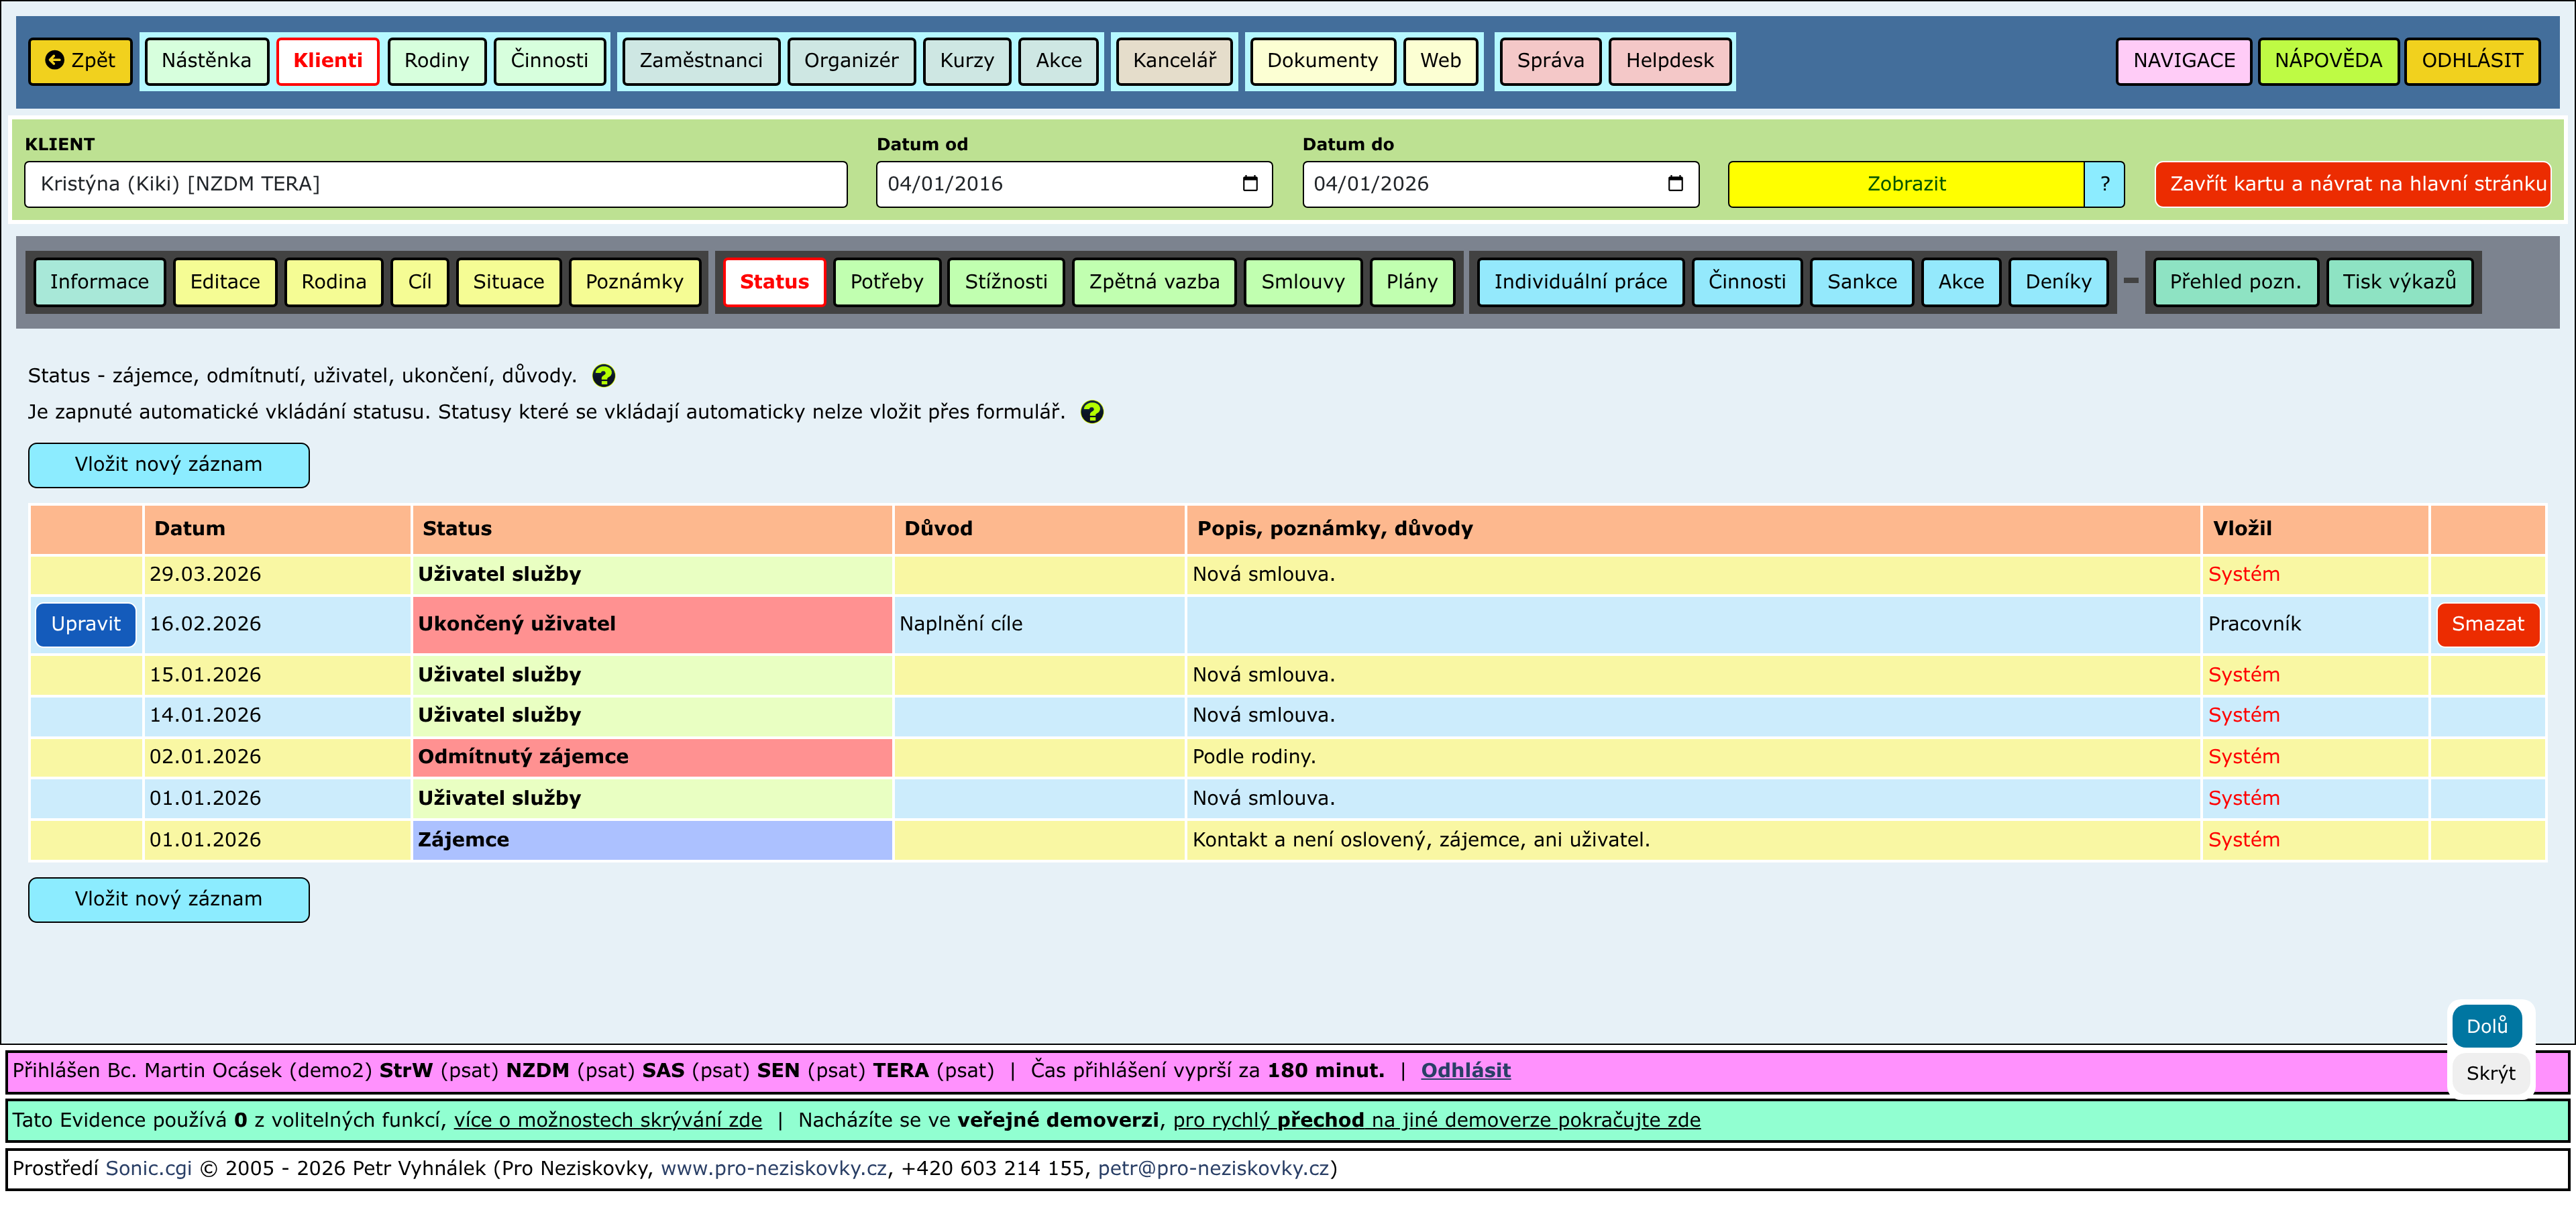
Task: Open the Správa section
Action: coord(1551,61)
